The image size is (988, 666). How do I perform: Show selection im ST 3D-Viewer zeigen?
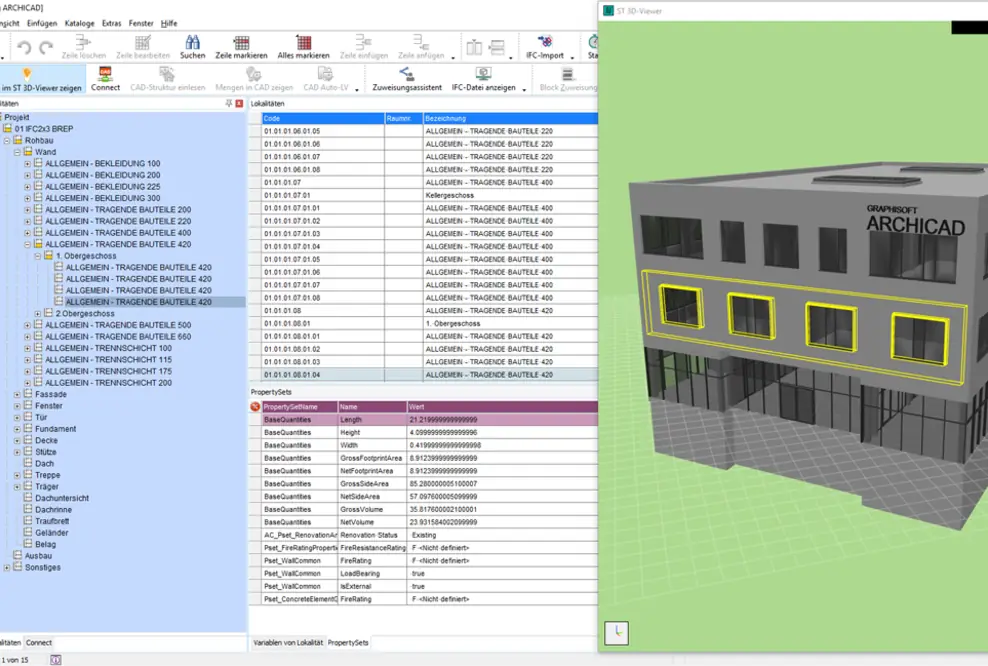click(x=41, y=79)
